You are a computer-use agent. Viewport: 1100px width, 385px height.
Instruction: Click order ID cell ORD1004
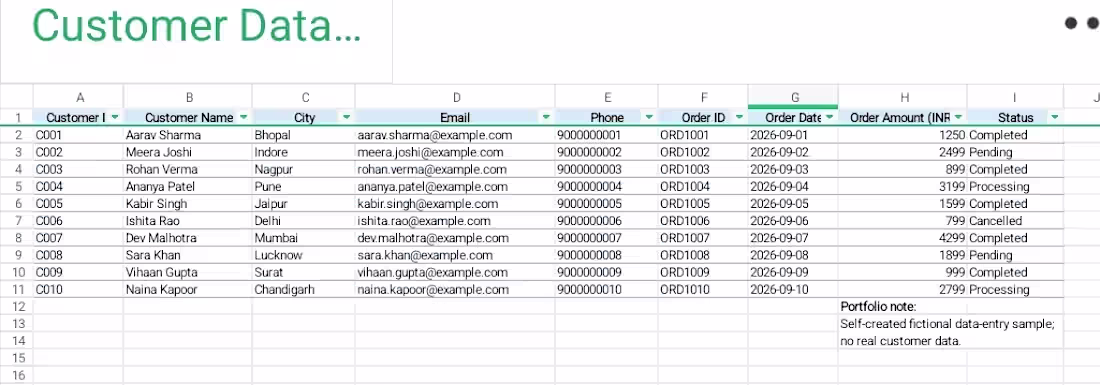(703, 187)
